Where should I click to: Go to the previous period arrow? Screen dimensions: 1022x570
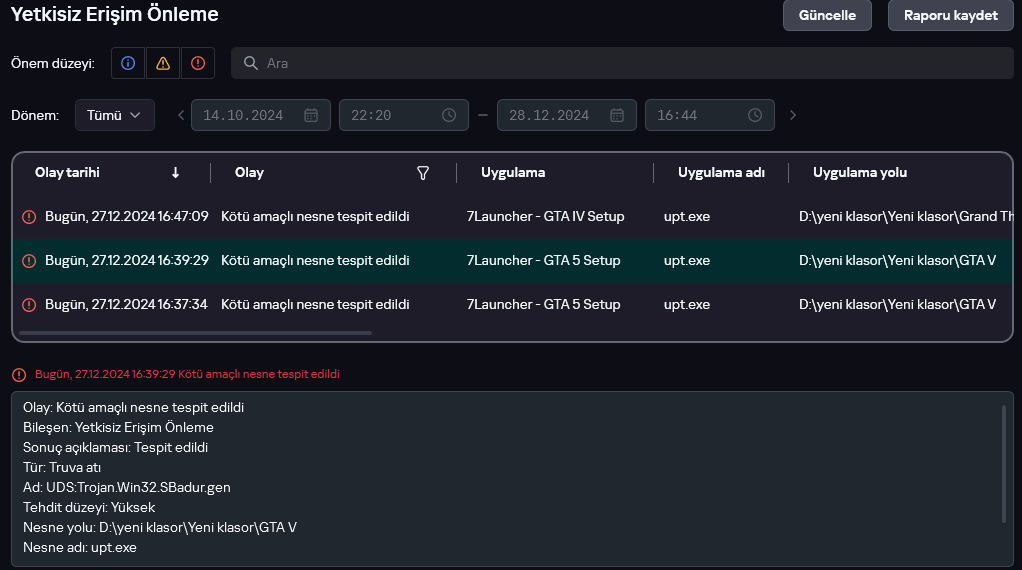coord(181,115)
